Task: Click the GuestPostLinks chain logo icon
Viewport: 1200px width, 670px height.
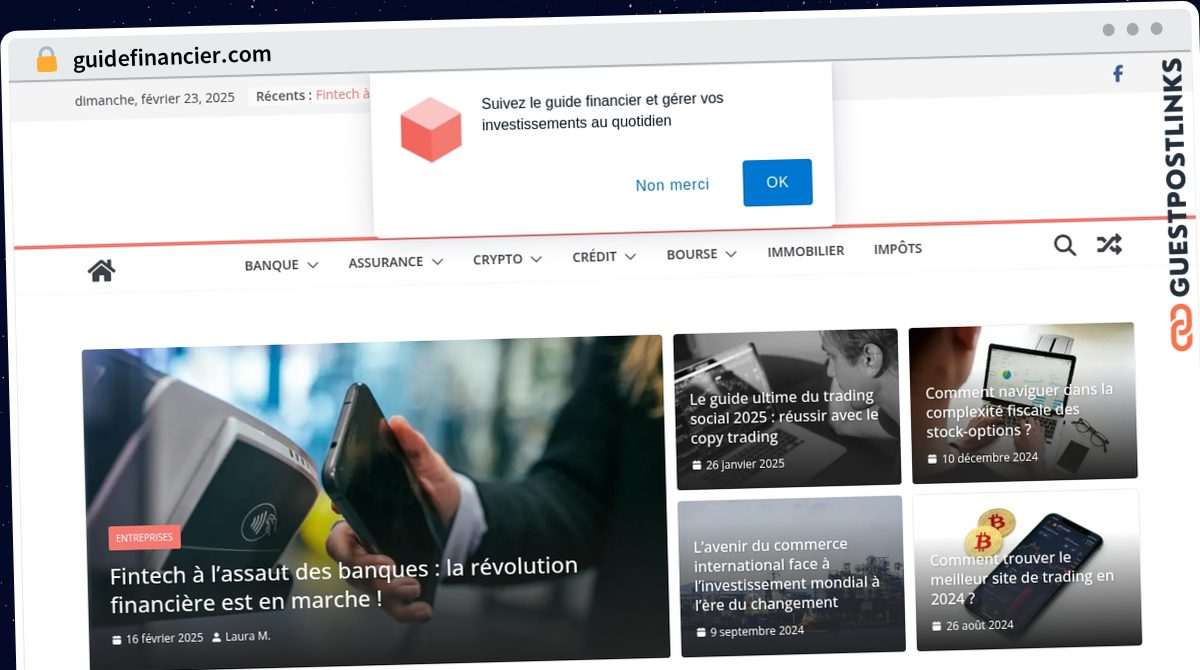Action: [1182, 329]
